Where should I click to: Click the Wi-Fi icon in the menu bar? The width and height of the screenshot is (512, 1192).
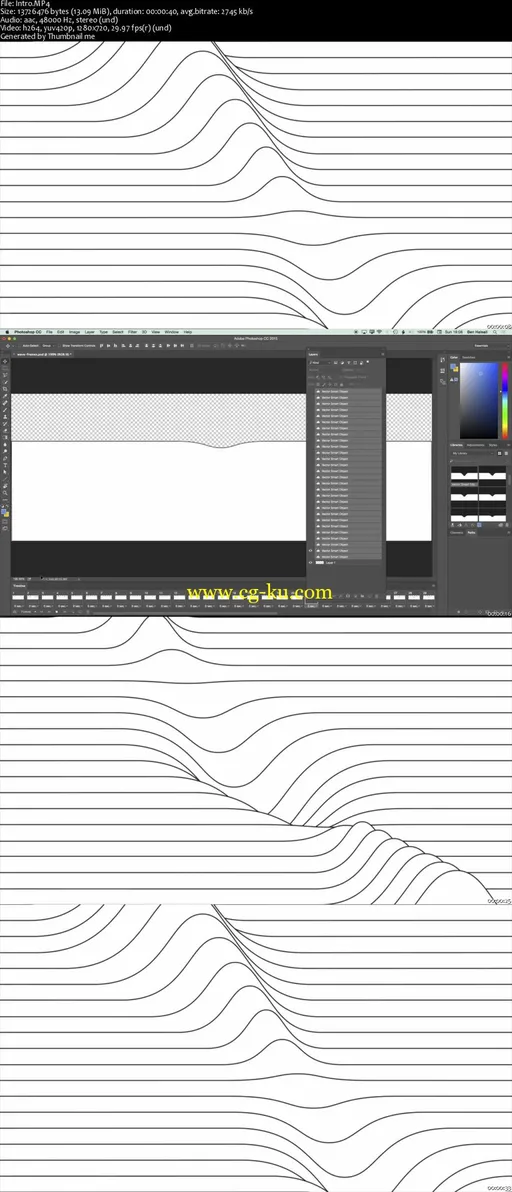(x=379, y=332)
